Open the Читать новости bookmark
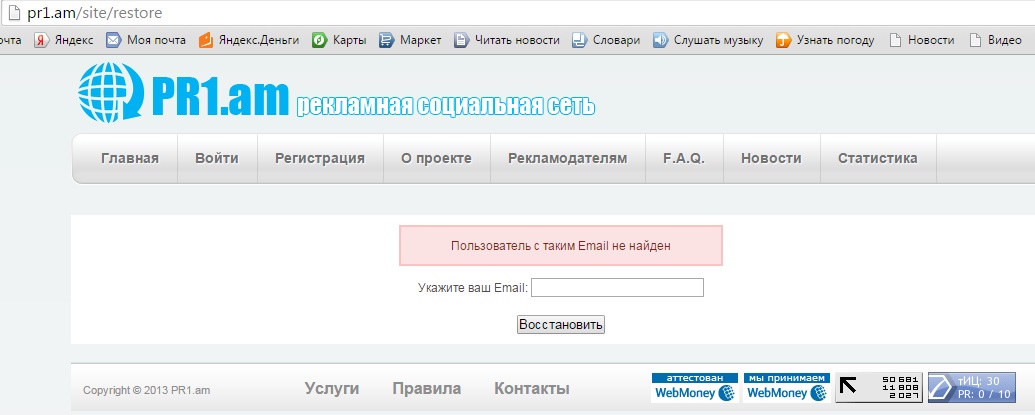Screen dimensions: 1035x415 click(x=507, y=40)
